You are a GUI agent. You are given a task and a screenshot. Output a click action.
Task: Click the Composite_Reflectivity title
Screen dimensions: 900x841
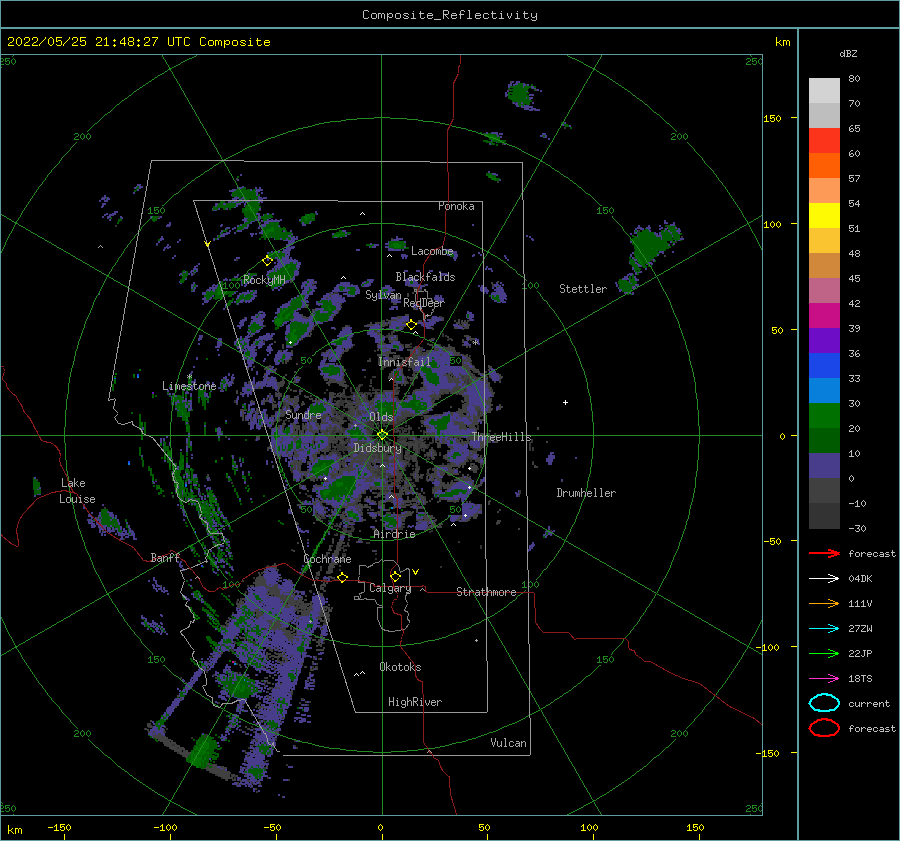point(450,15)
